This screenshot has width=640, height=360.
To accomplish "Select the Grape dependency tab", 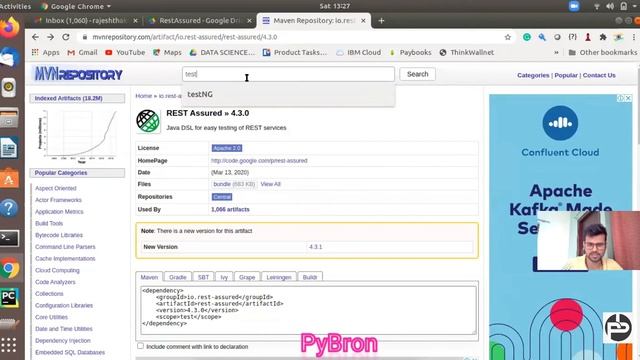I will 247,277.
